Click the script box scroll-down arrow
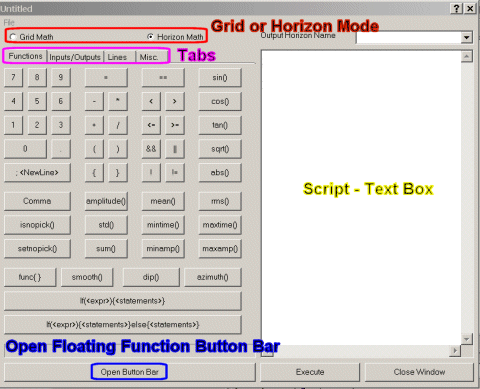This screenshot has width=480, height=389. (x=467, y=339)
